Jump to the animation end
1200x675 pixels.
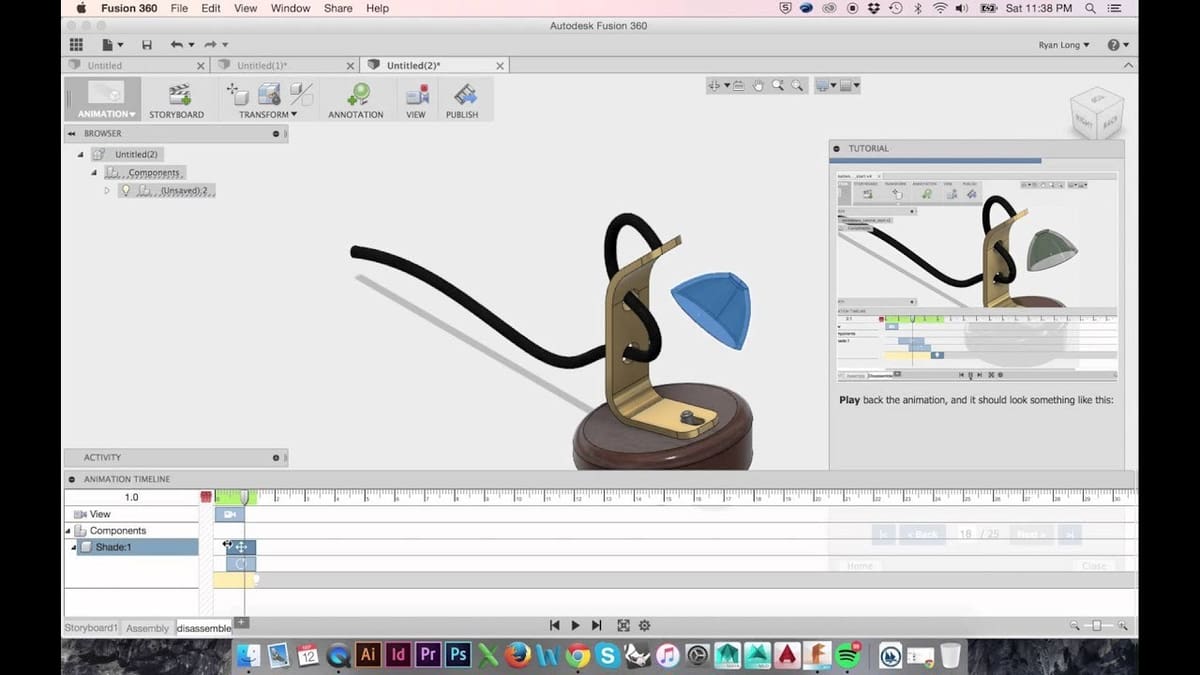597,625
